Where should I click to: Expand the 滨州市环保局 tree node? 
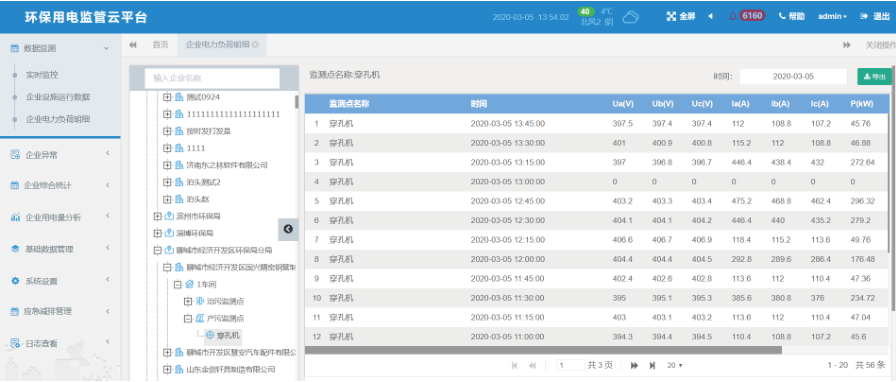click(x=158, y=217)
